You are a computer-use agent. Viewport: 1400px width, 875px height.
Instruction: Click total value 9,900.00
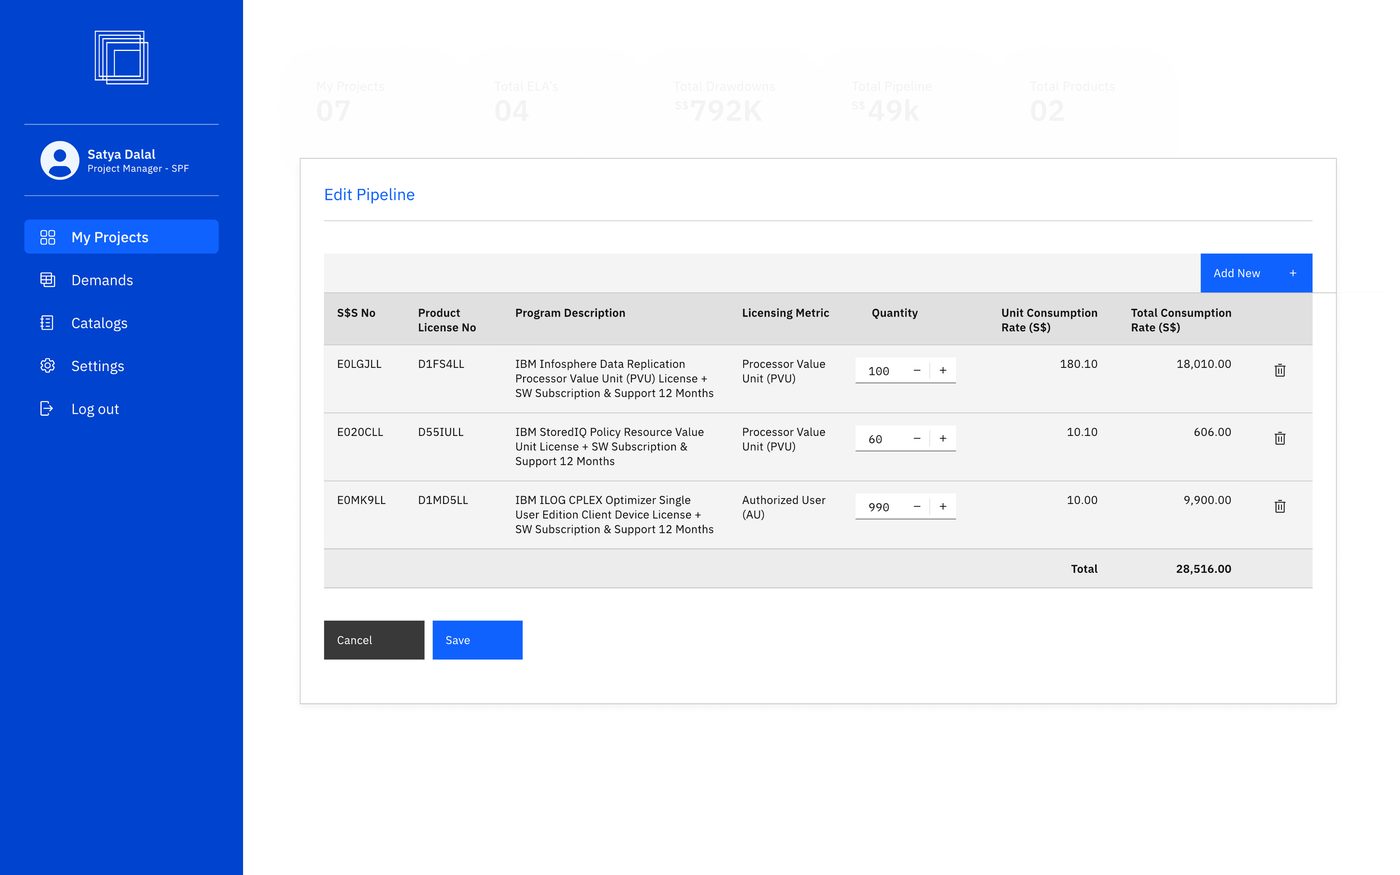point(1207,500)
